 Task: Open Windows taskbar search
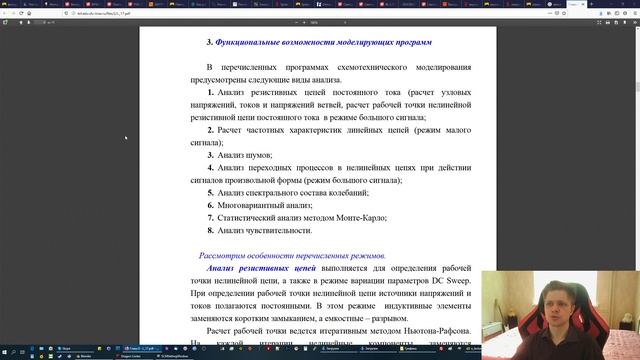(13, 352)
